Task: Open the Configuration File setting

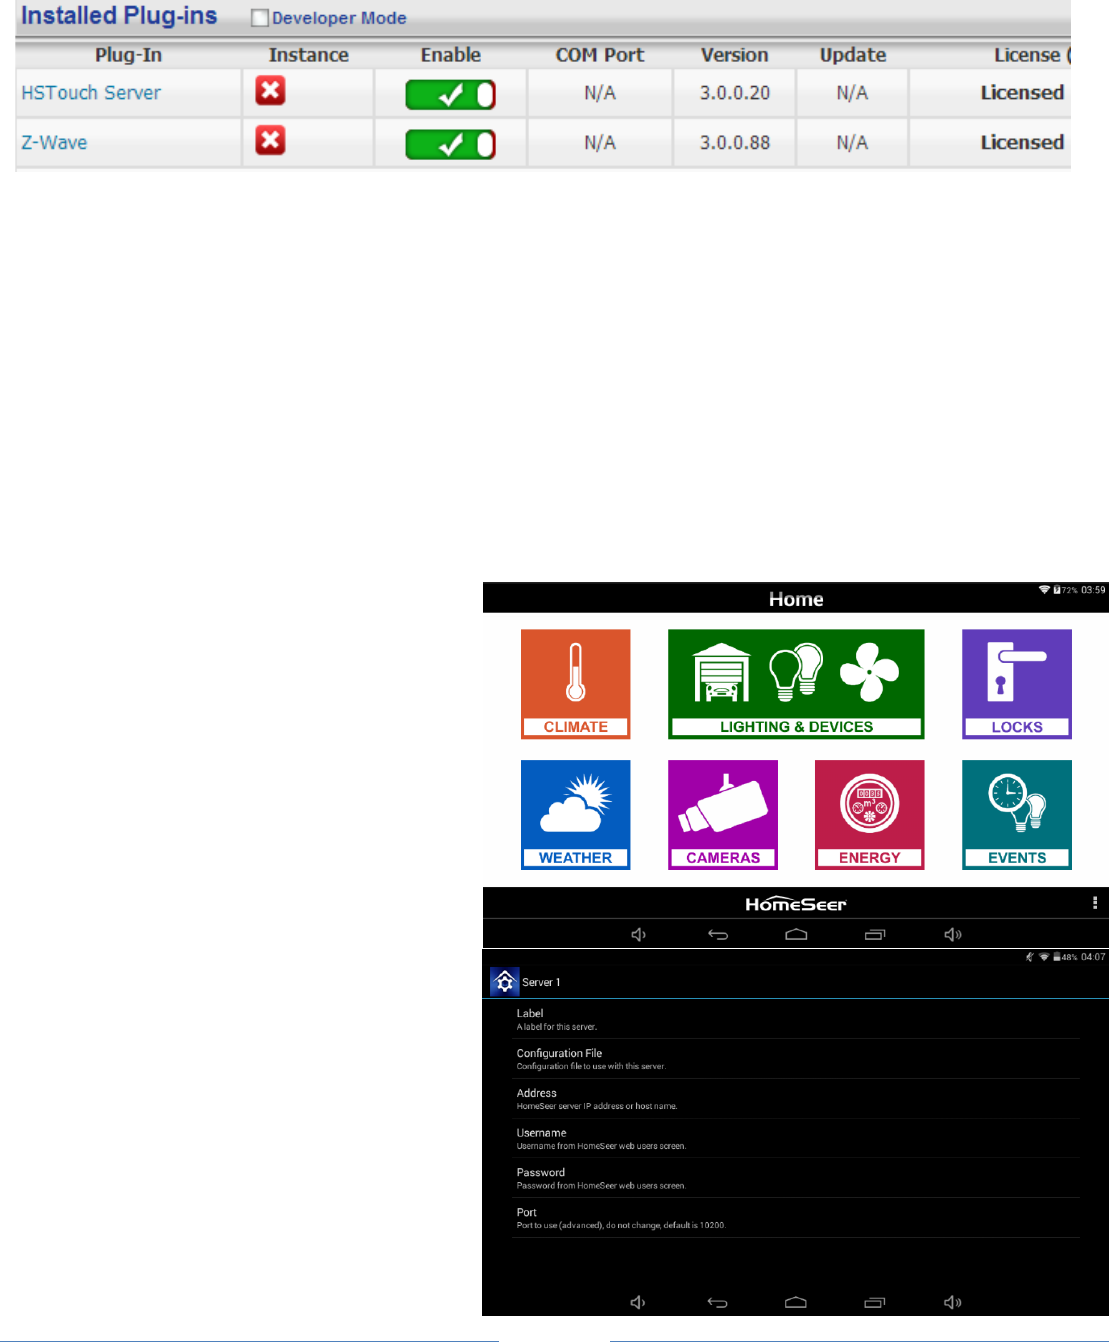Action: [796, 1059]
